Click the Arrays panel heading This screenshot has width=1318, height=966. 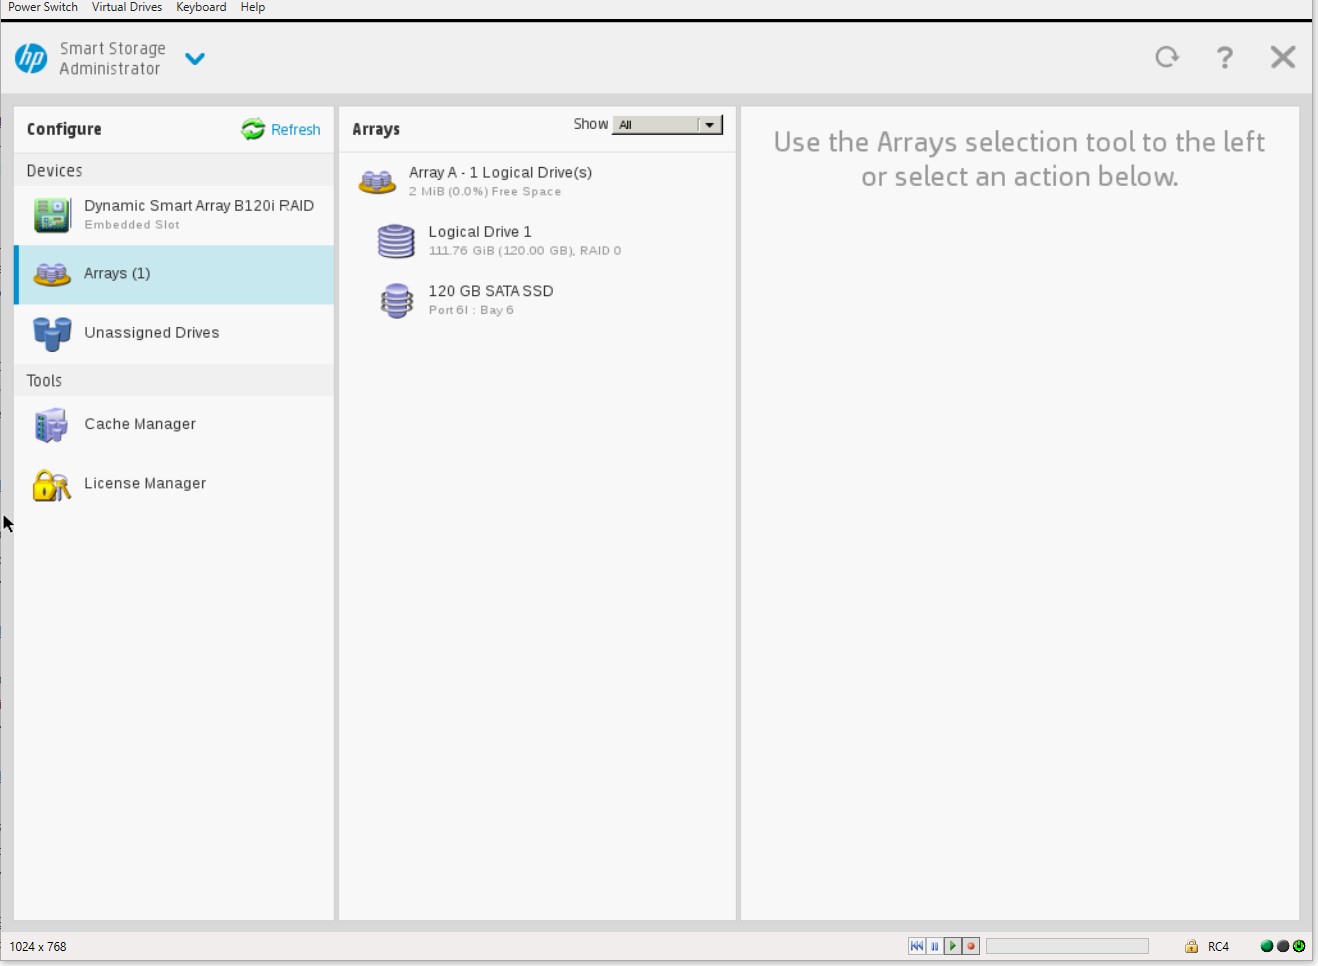tap(376, 129)
